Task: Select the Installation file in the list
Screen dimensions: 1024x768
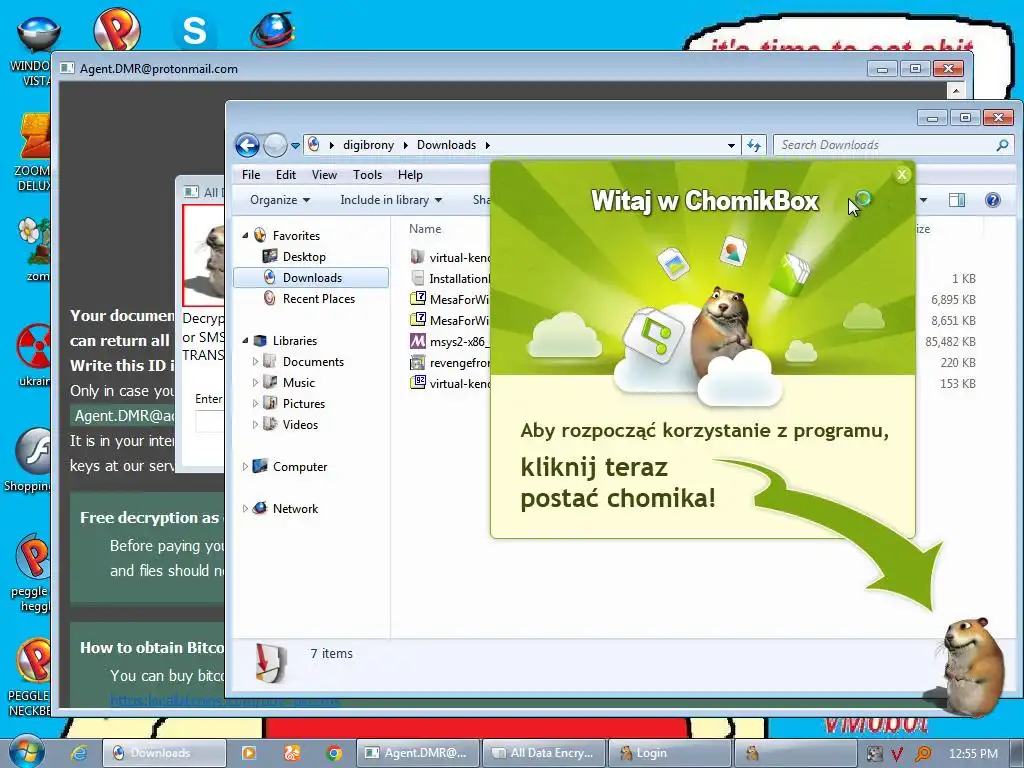Action: tap(450, 278)
